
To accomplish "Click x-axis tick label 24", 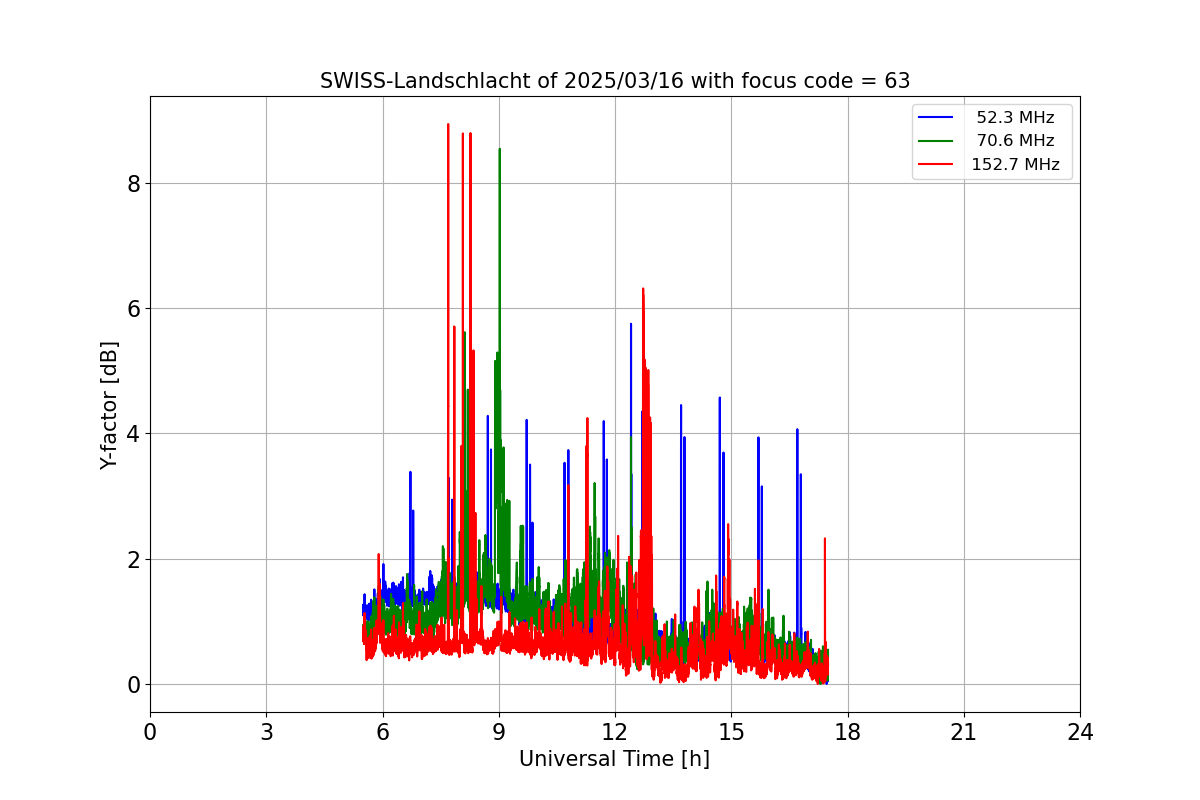I will pyautogui.click(x=1080, y=732).
